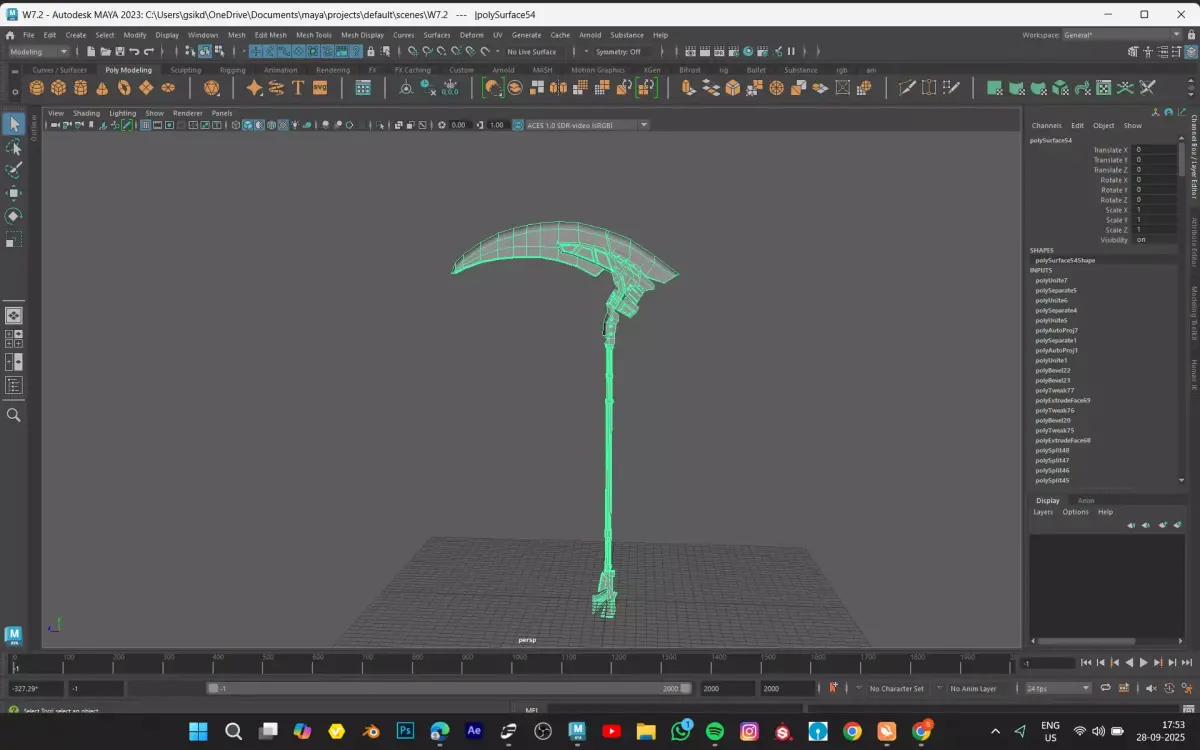Create polygon Type text with T icon
Screen dimensions: 1200x750
(x=298, y=88)
